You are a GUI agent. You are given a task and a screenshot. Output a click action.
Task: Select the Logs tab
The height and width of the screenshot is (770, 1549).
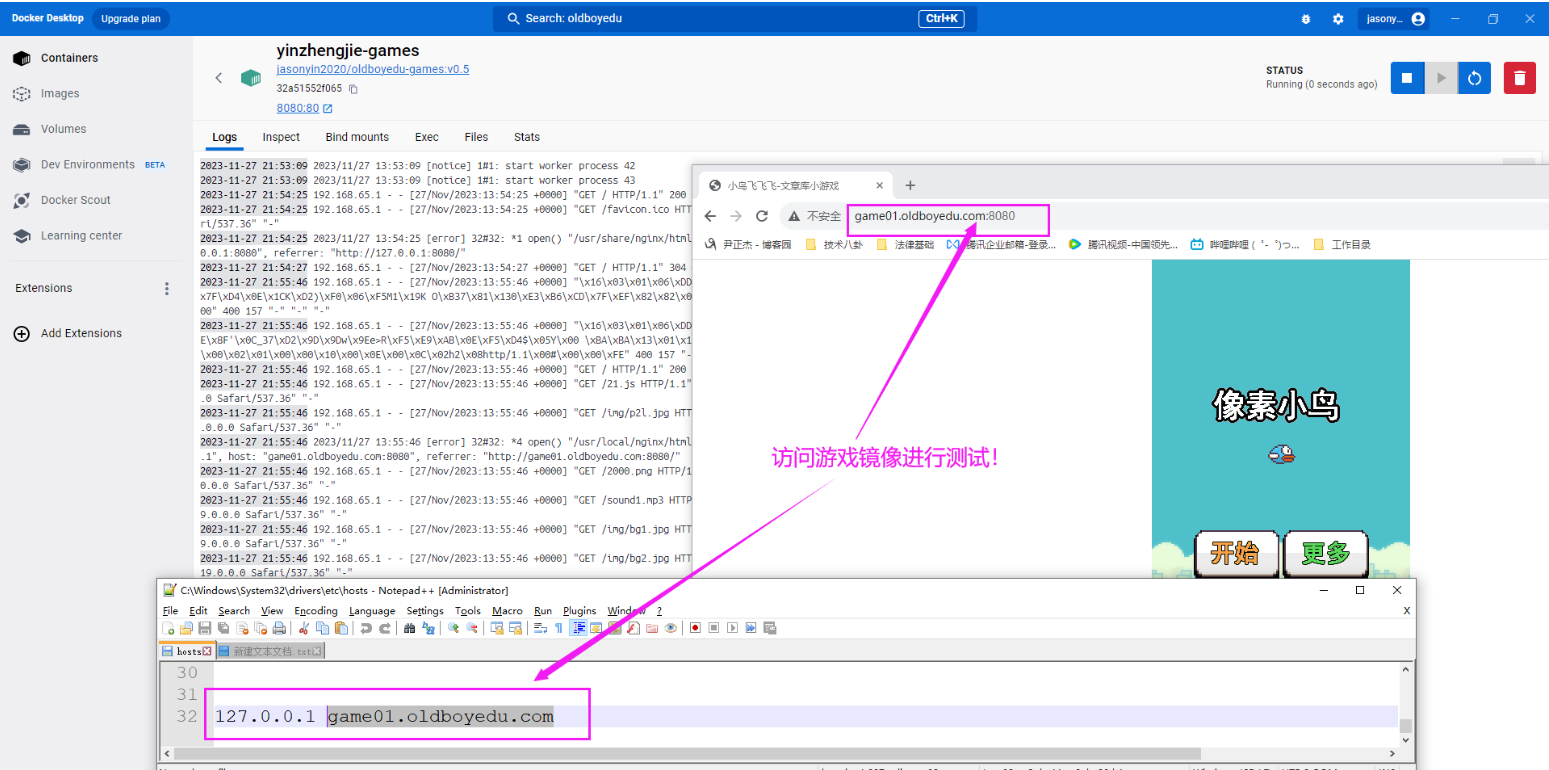[225, 137]
